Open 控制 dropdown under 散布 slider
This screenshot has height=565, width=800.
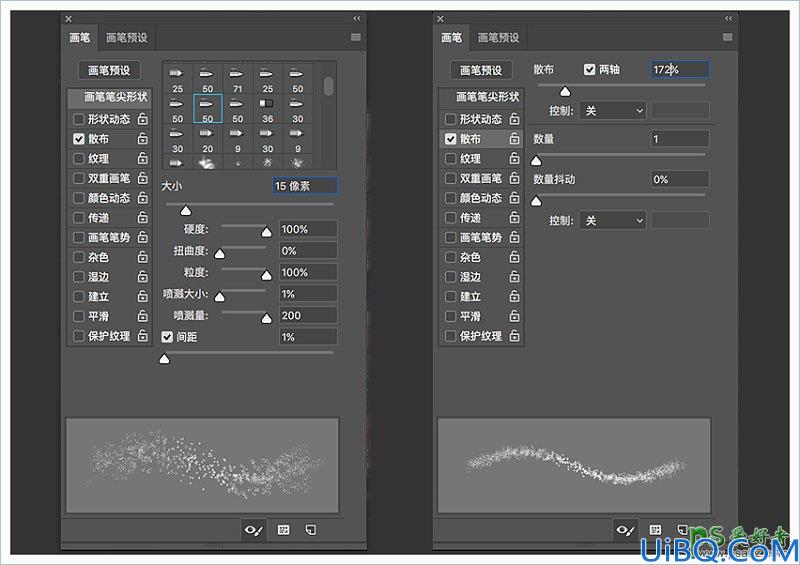point(612,111)
